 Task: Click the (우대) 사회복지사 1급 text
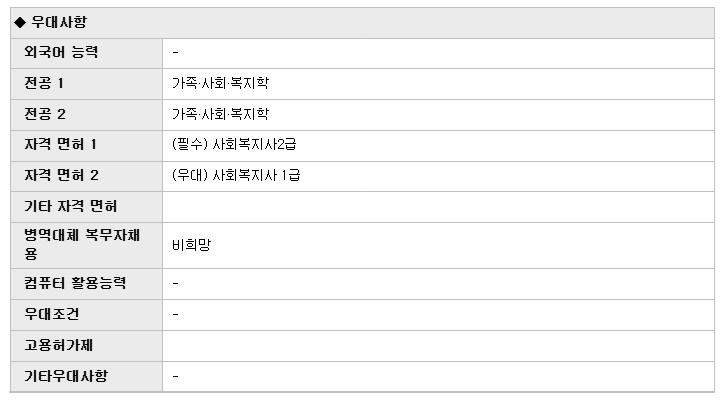pos(236,176)
